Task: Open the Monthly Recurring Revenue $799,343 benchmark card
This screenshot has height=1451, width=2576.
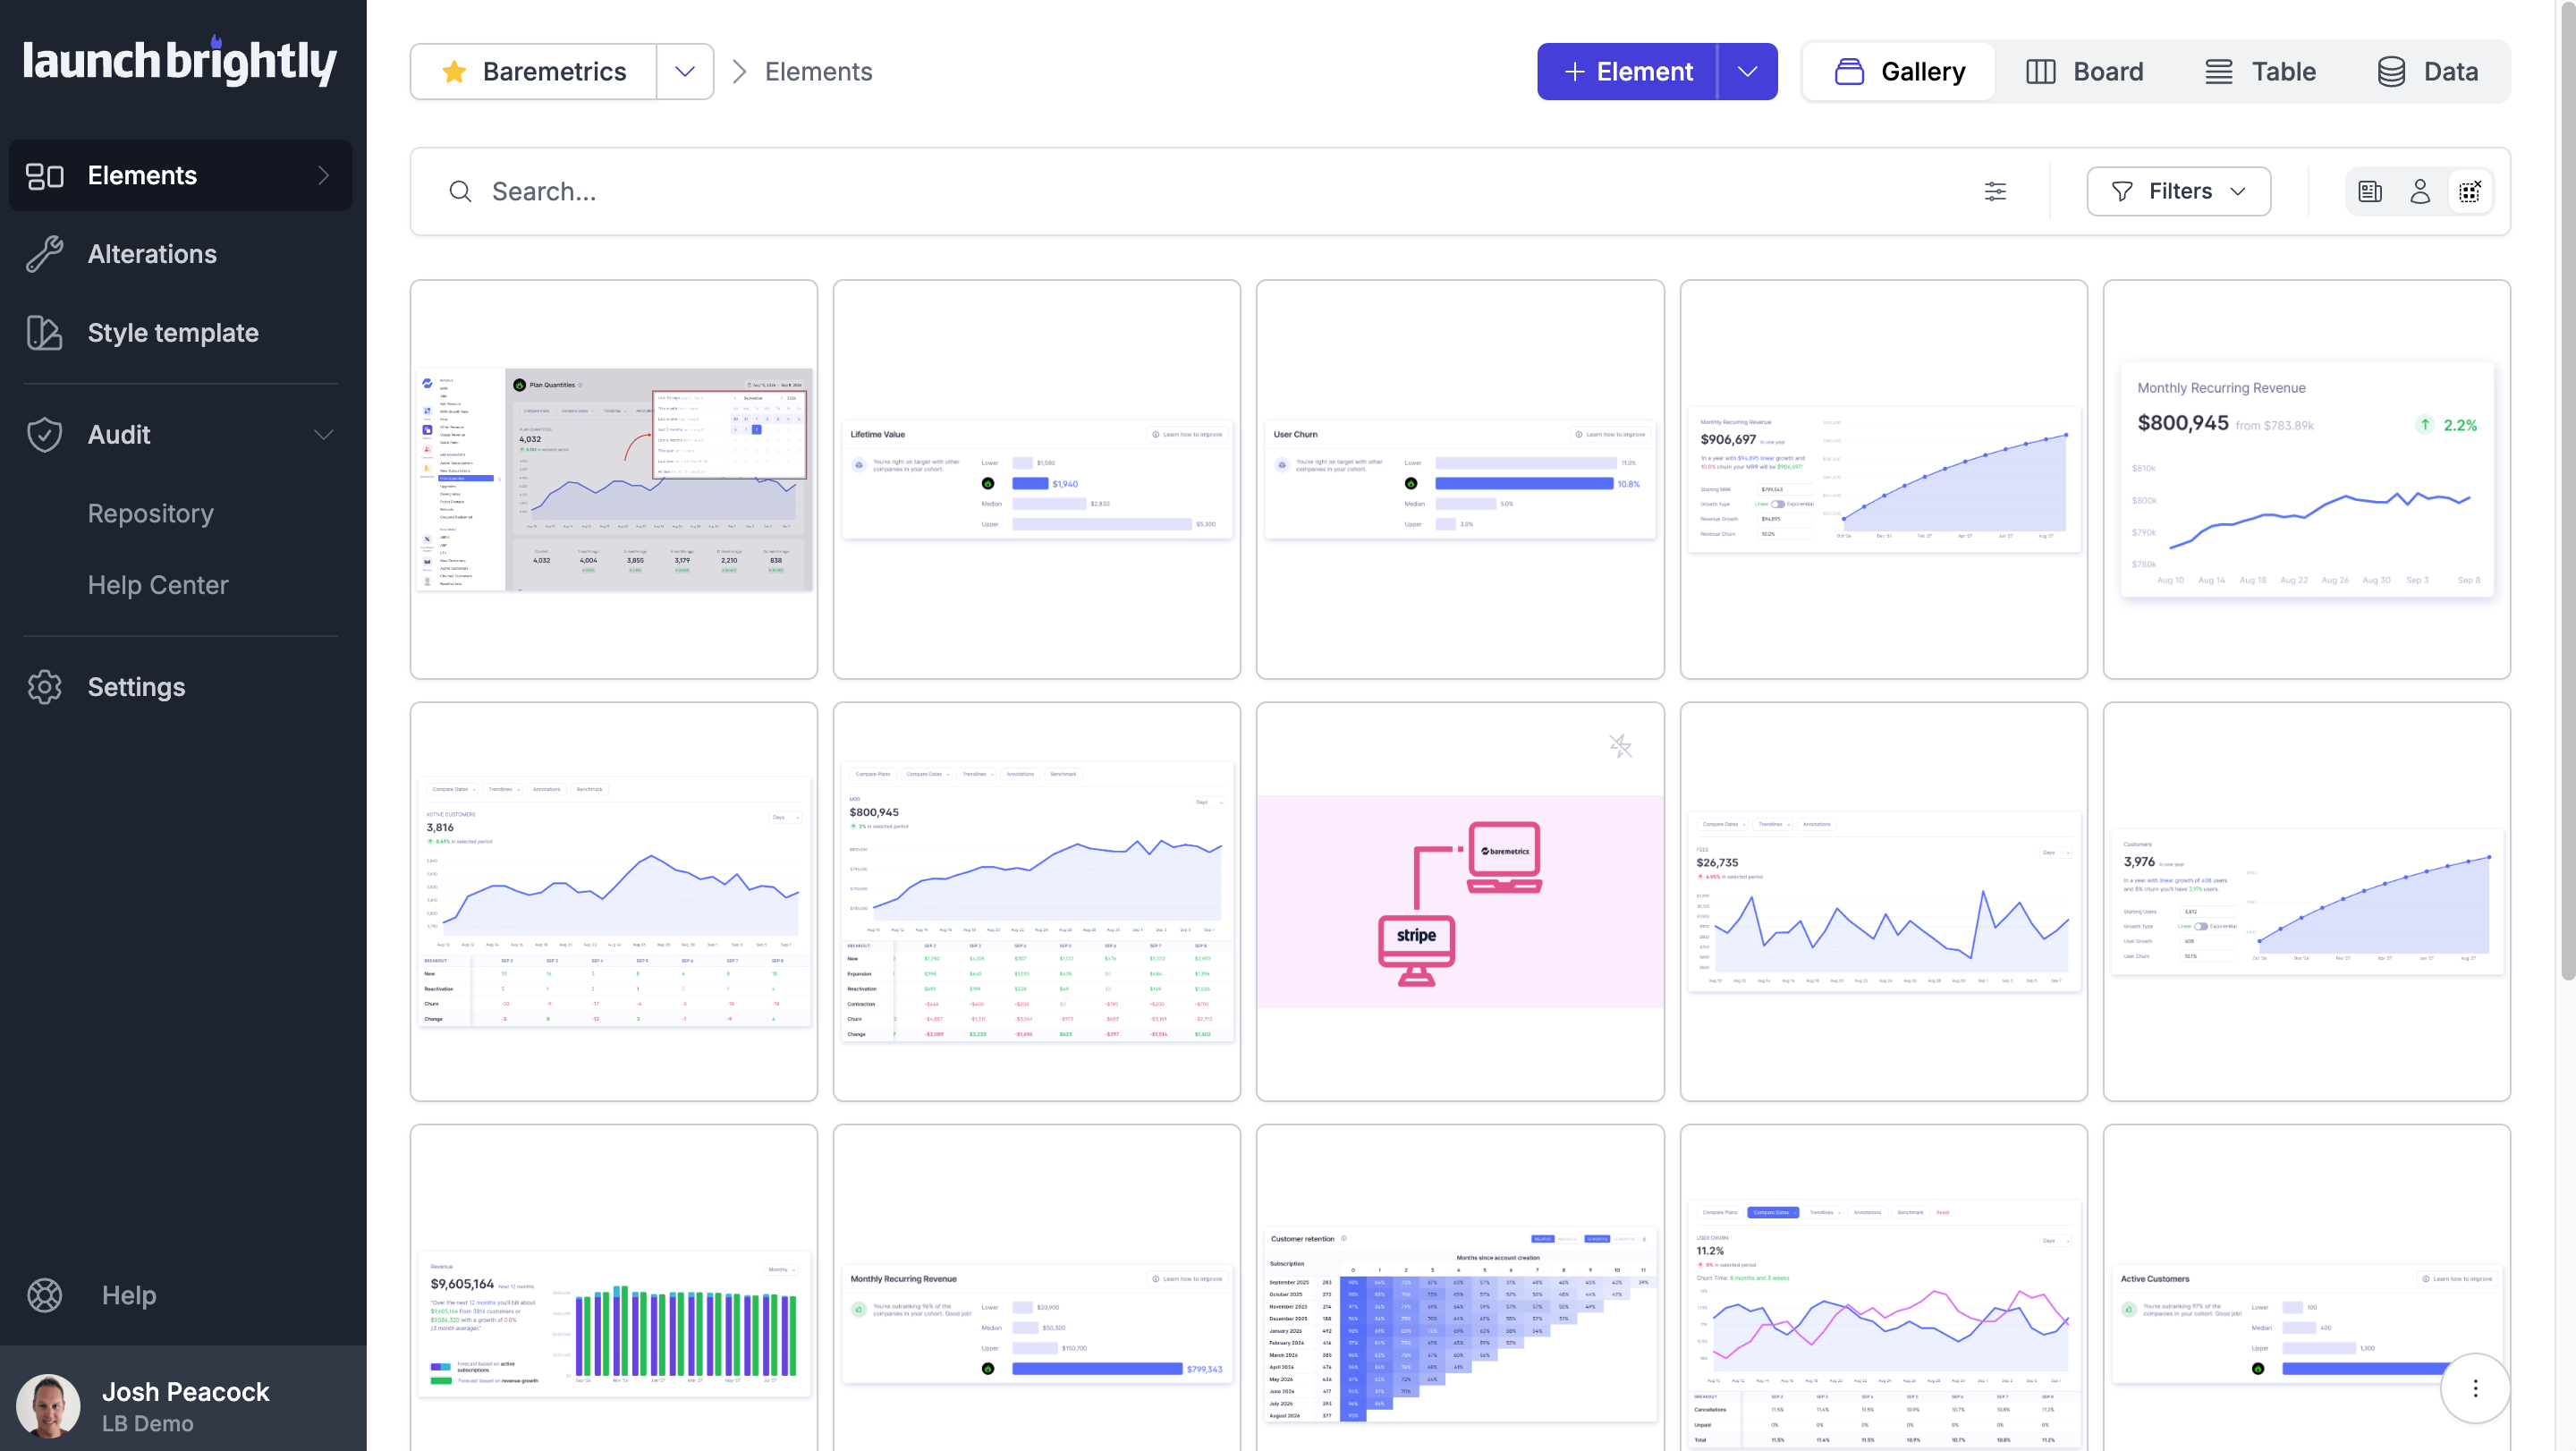Action: 1036,1288
